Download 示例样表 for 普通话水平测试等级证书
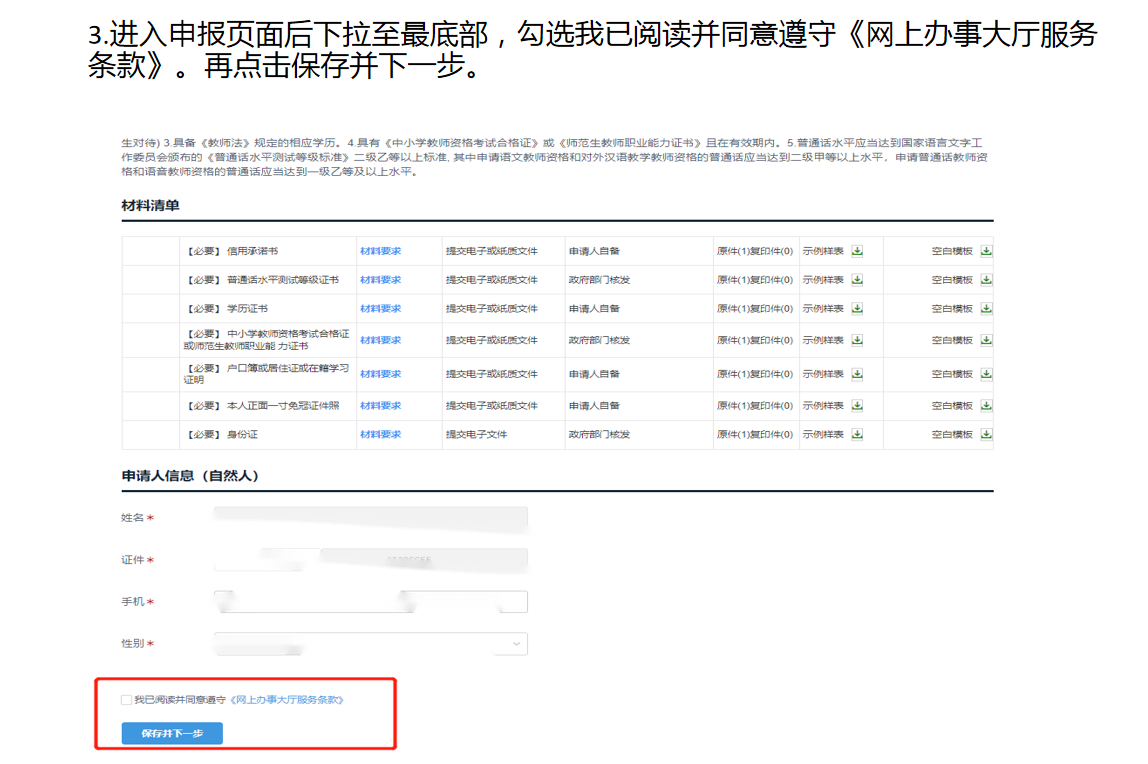 pyautogui.click(x=857, y=280)
